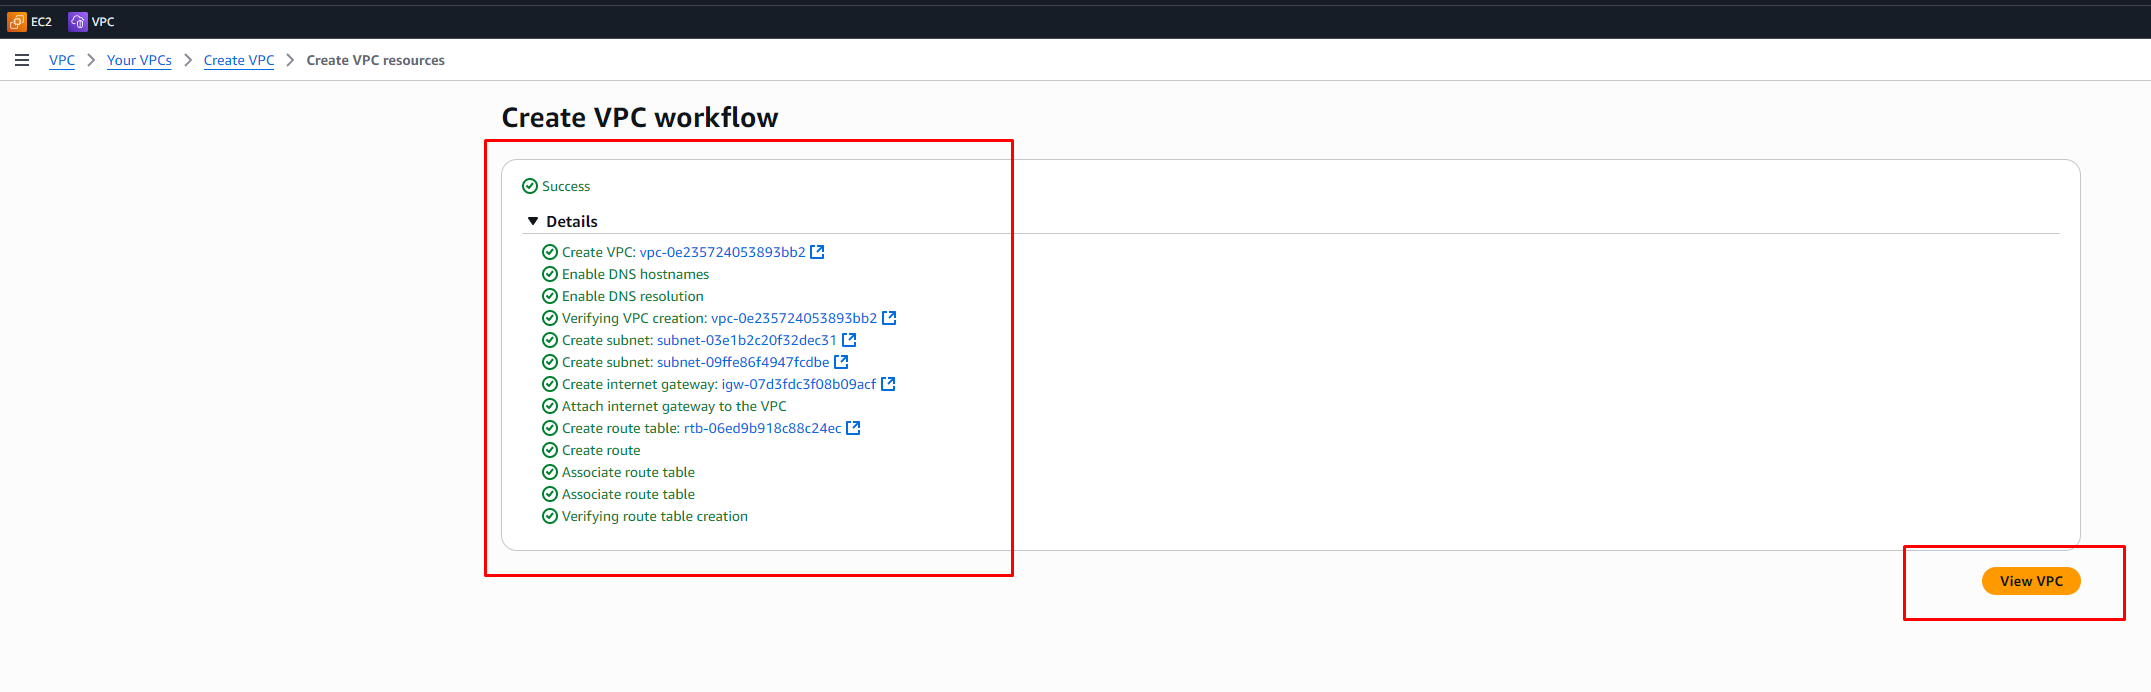Viewport: 2151px width, 692px height.
Task: Click check icon next to Verifying route table creation
Action: (550, 516)
